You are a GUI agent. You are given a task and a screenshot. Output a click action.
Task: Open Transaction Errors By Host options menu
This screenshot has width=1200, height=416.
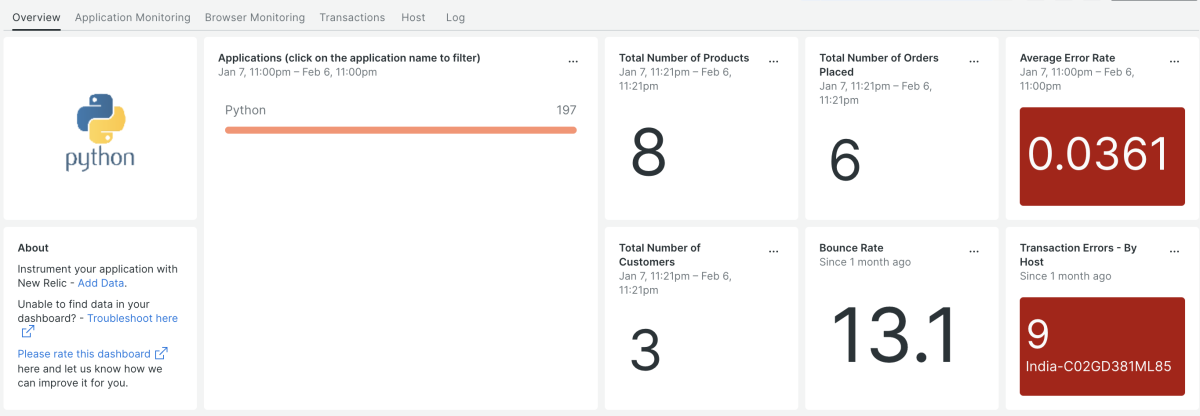[x=1174, y=251]
